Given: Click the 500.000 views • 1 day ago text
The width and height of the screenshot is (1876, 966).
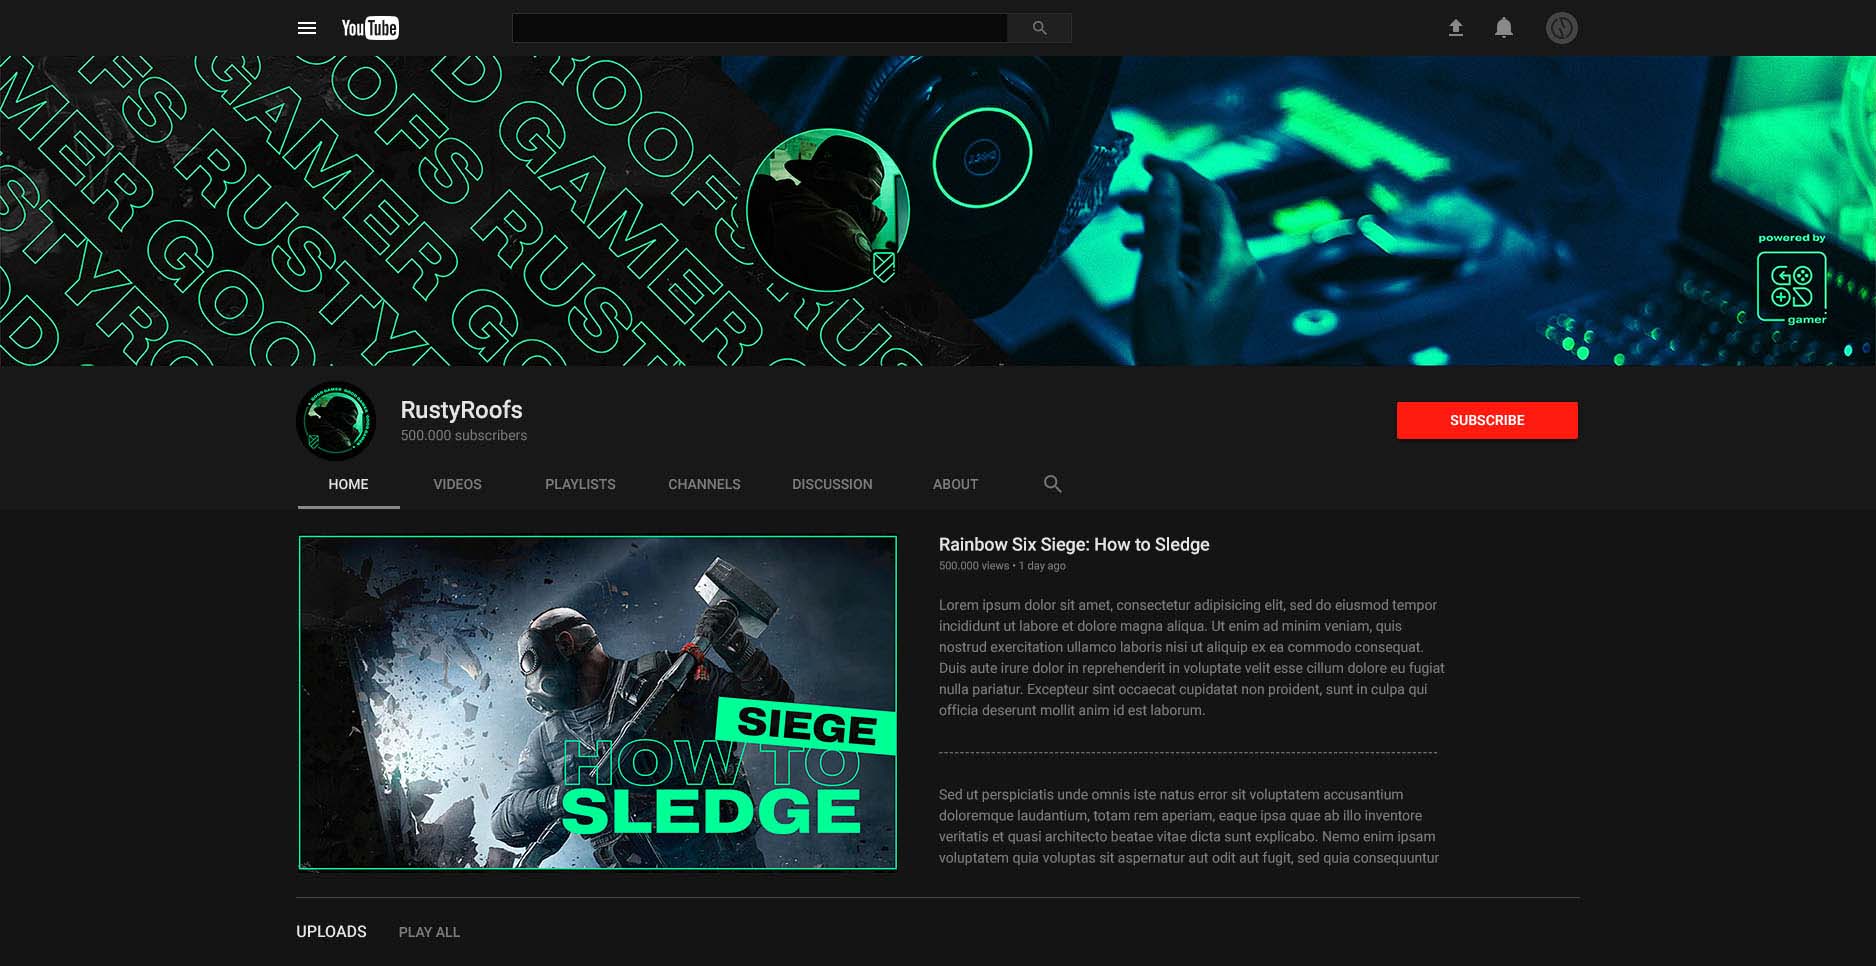Looking at the screenshot, I should pyautogui.click(x=1002, y=566).
